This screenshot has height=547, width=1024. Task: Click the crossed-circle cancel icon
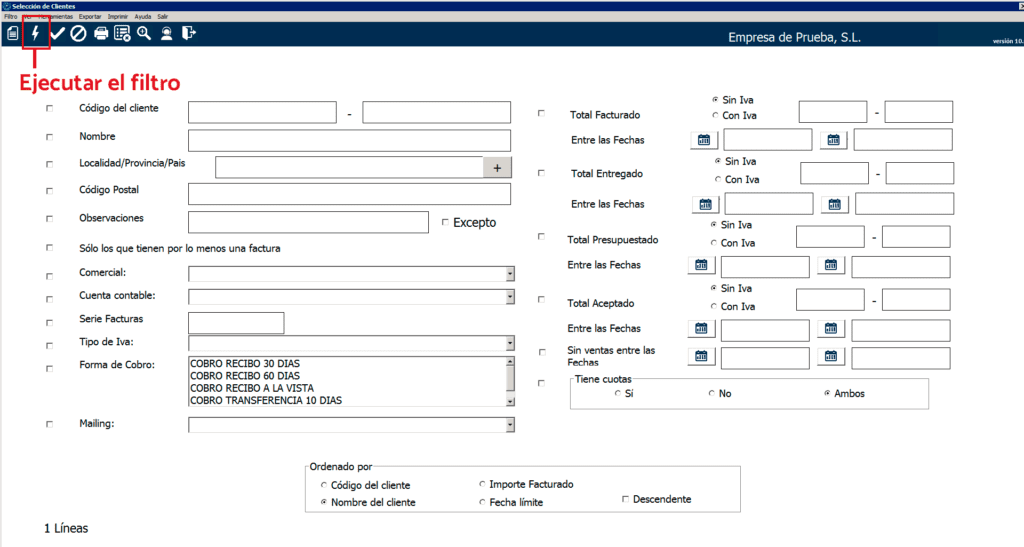point(78,33)
